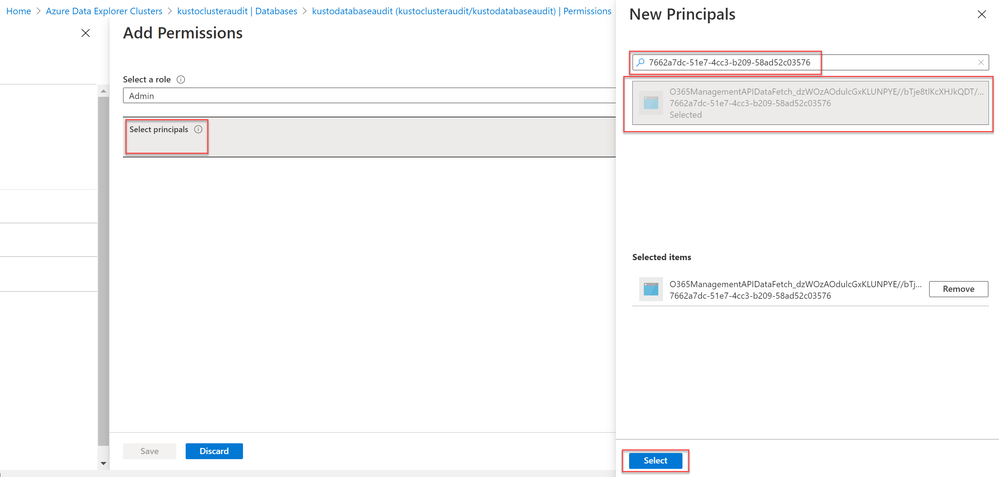
Task: Open the Select principals section
Action: click(x=370, y=137)
